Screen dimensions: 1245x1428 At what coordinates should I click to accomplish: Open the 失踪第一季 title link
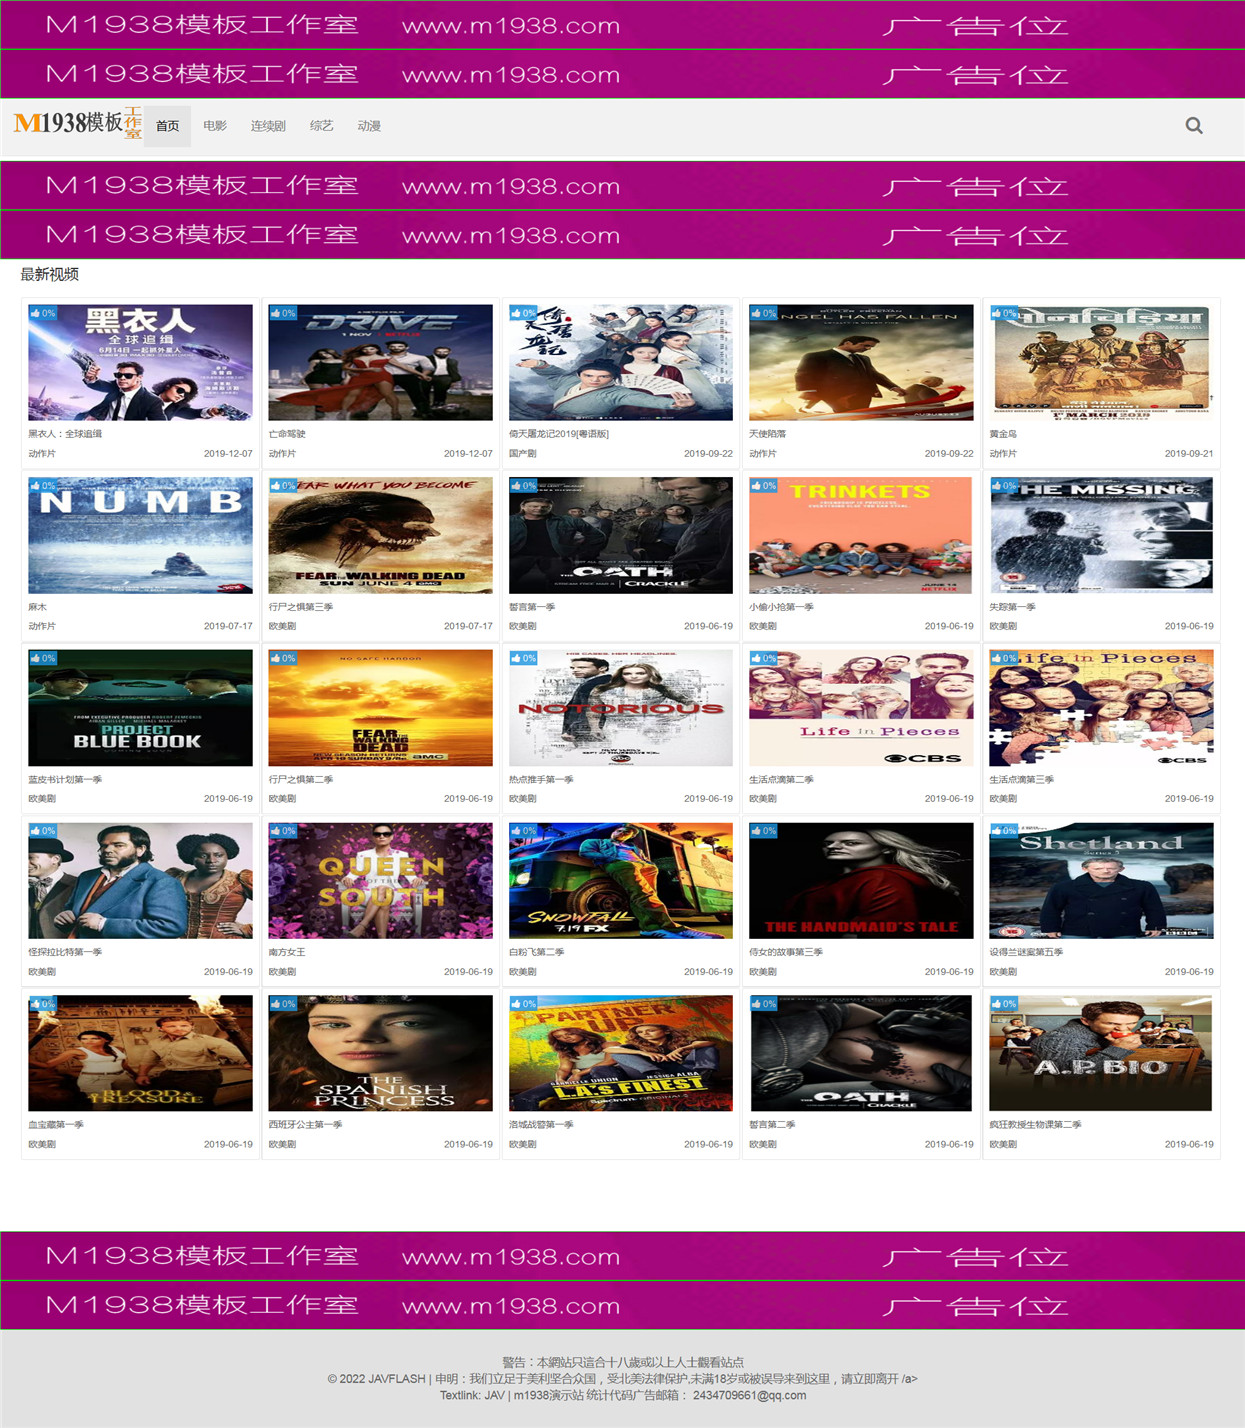[1013, 607]
